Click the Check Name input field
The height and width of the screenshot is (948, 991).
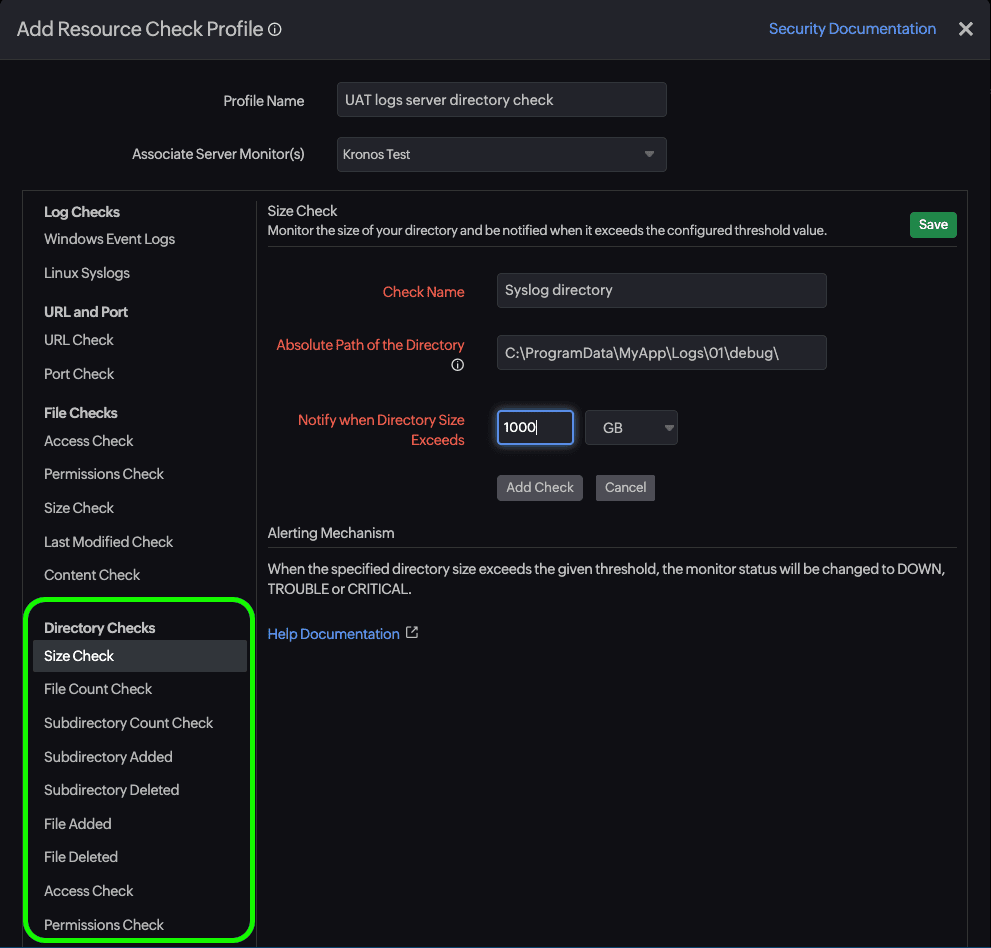pyautogui.click(x=660, y=290)
